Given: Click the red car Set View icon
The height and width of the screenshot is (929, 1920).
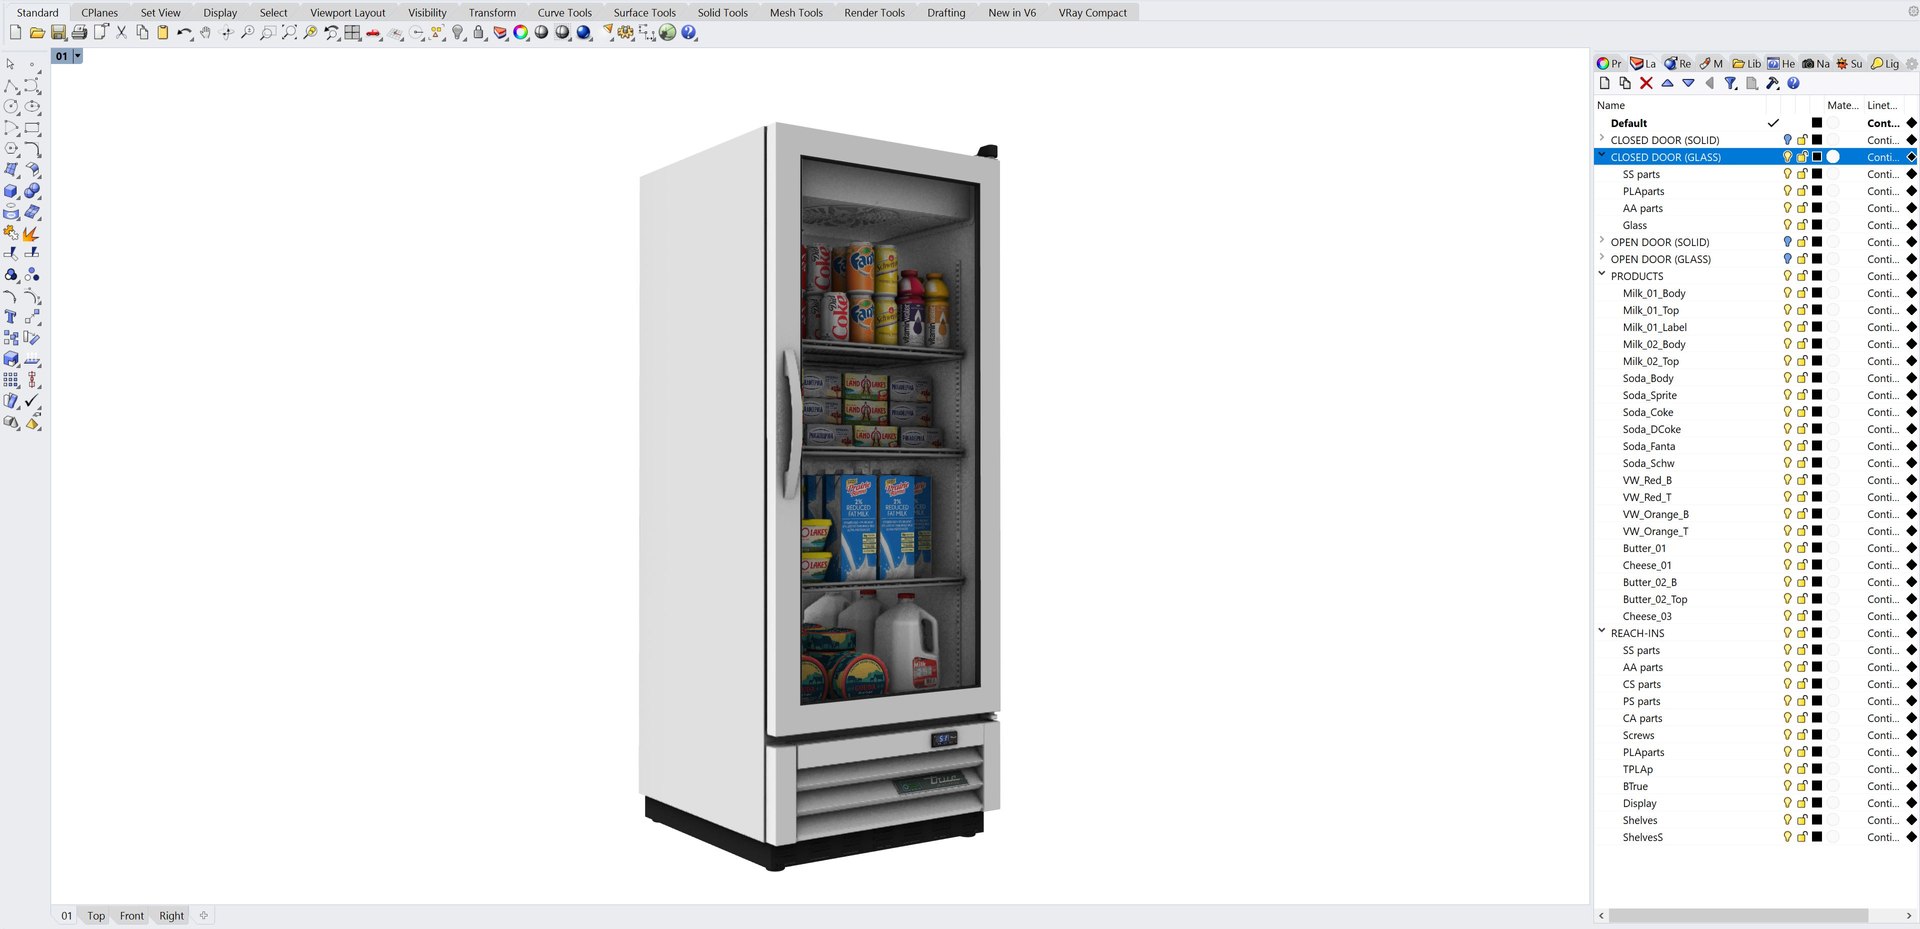Looking at the screenshot, I should (x=373, y=33).
